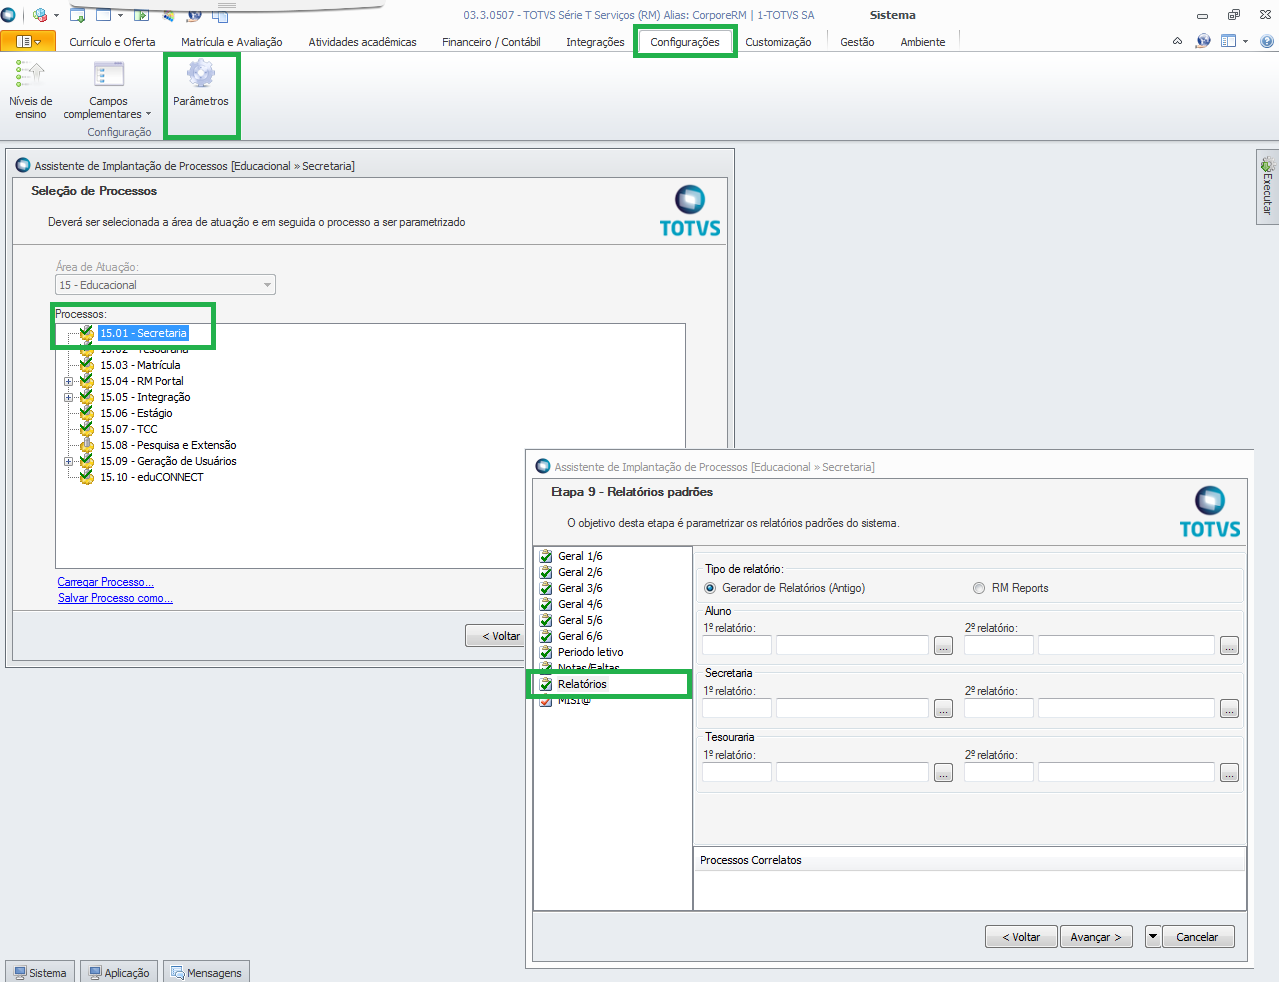Click the browse button for Secretaria 2º relatório
Screen dimensions: 1280x982
tap(1229, 709)
